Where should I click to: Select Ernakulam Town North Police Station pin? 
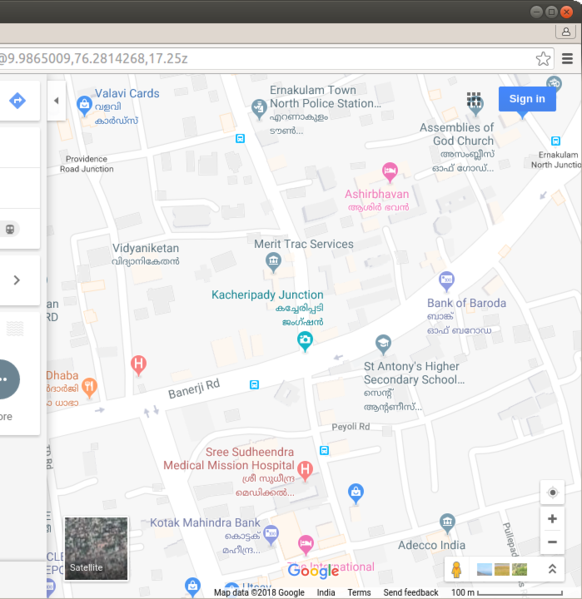pos(259,108)
